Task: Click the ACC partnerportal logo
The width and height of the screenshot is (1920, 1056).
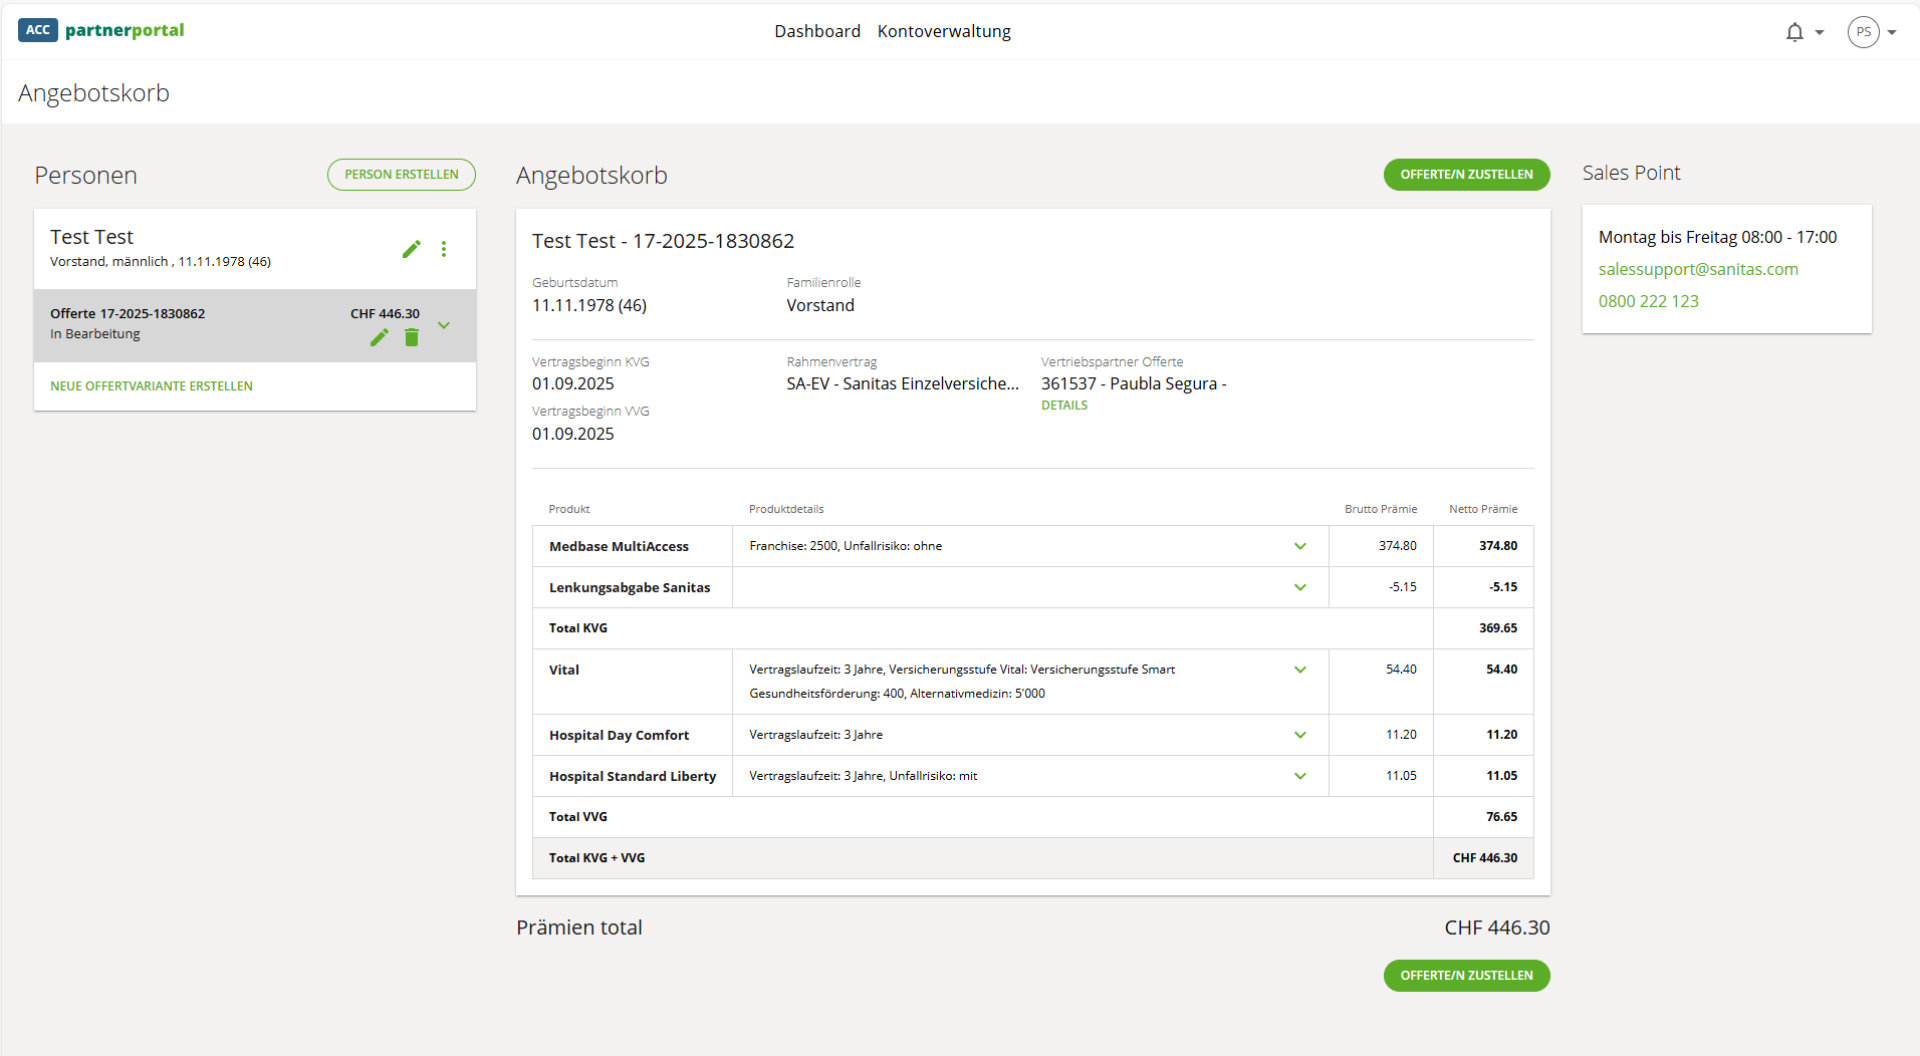Action: 101,30
